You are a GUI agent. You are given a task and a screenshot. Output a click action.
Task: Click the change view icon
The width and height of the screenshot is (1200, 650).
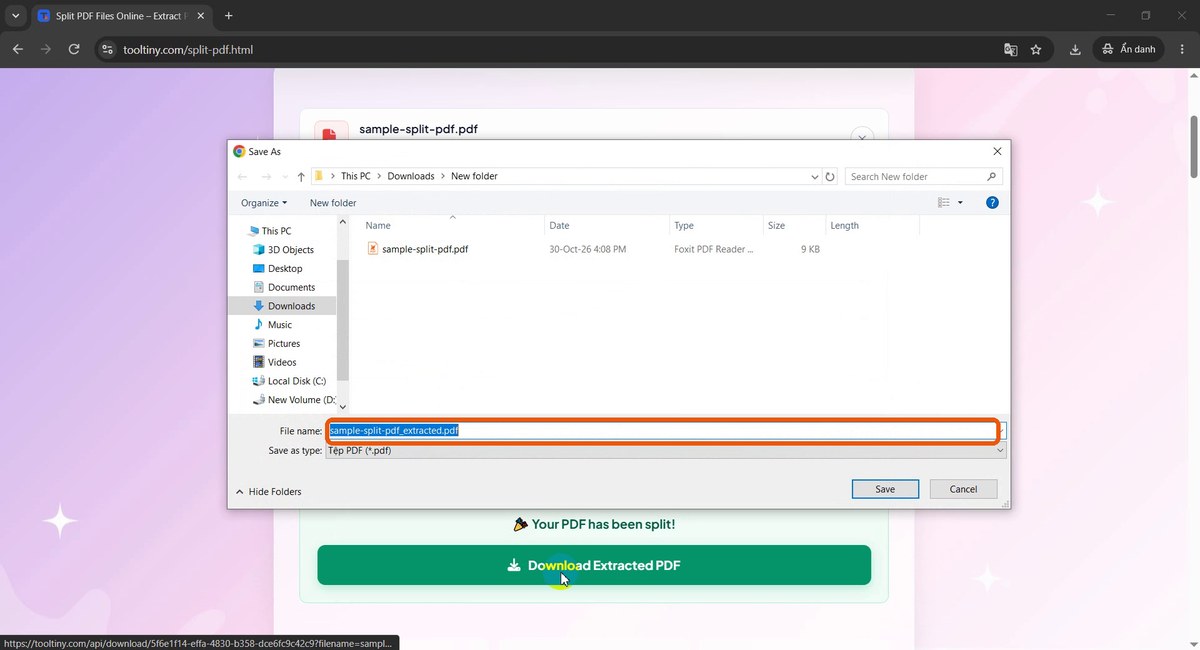(943, 203)
